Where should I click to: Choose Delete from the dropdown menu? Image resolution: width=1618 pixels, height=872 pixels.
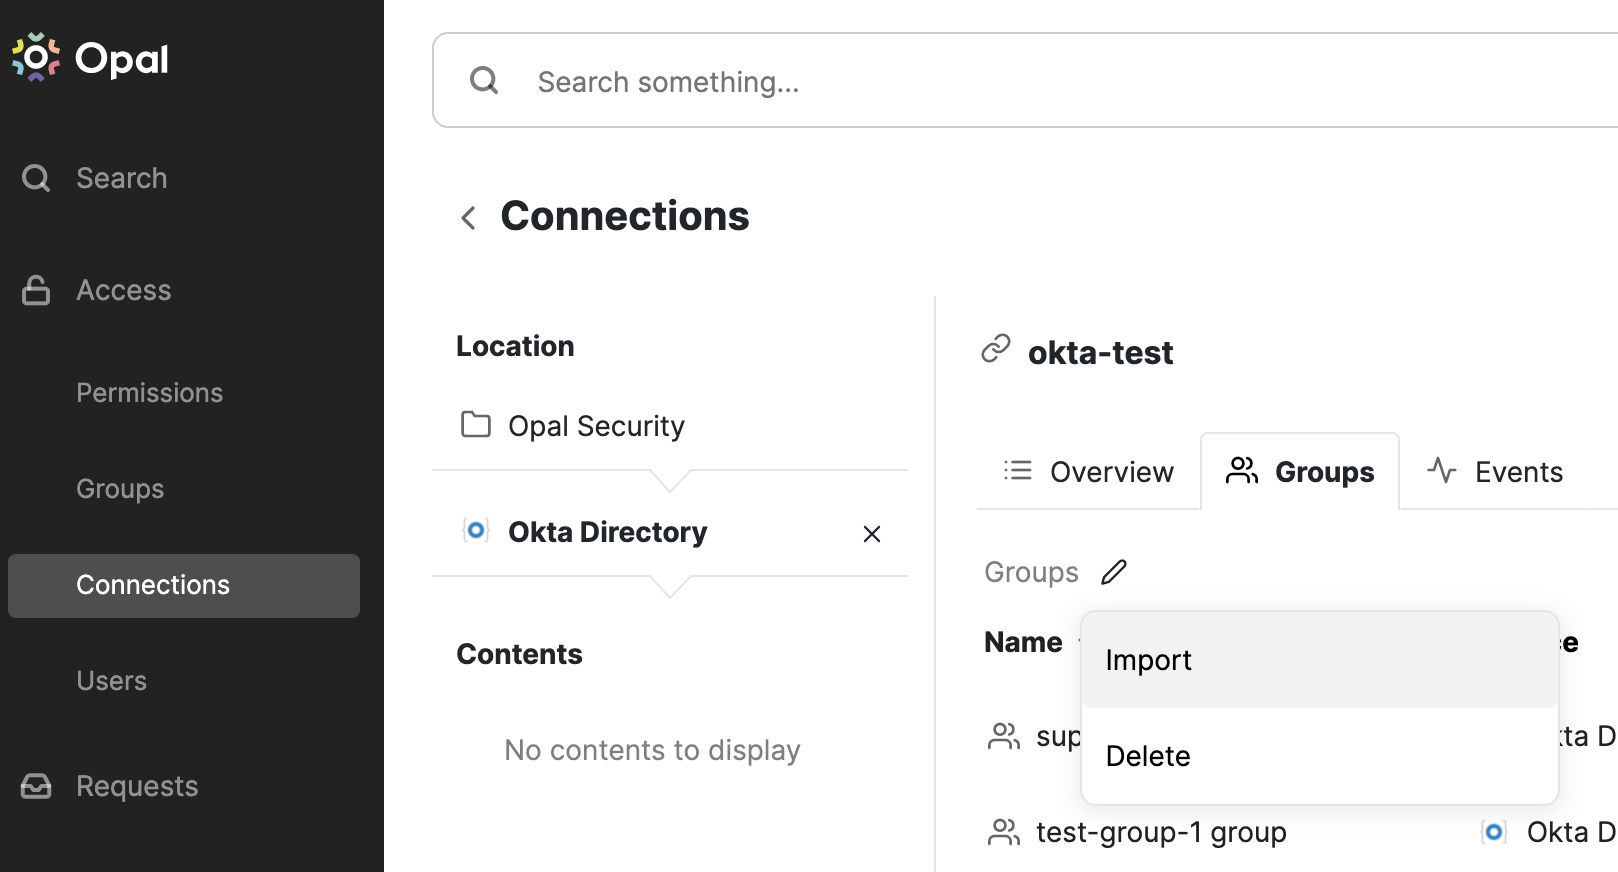coord(1148,756)
